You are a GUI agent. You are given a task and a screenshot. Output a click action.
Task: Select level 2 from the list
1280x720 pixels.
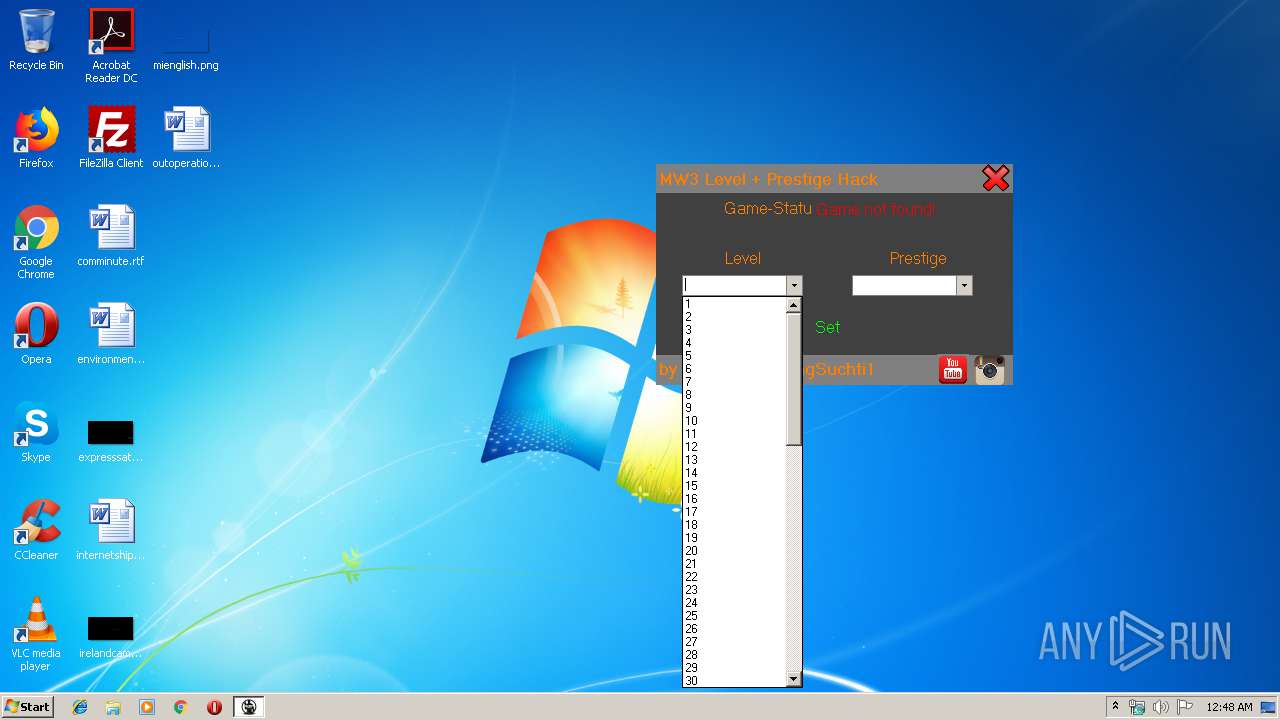pos(734,317)
